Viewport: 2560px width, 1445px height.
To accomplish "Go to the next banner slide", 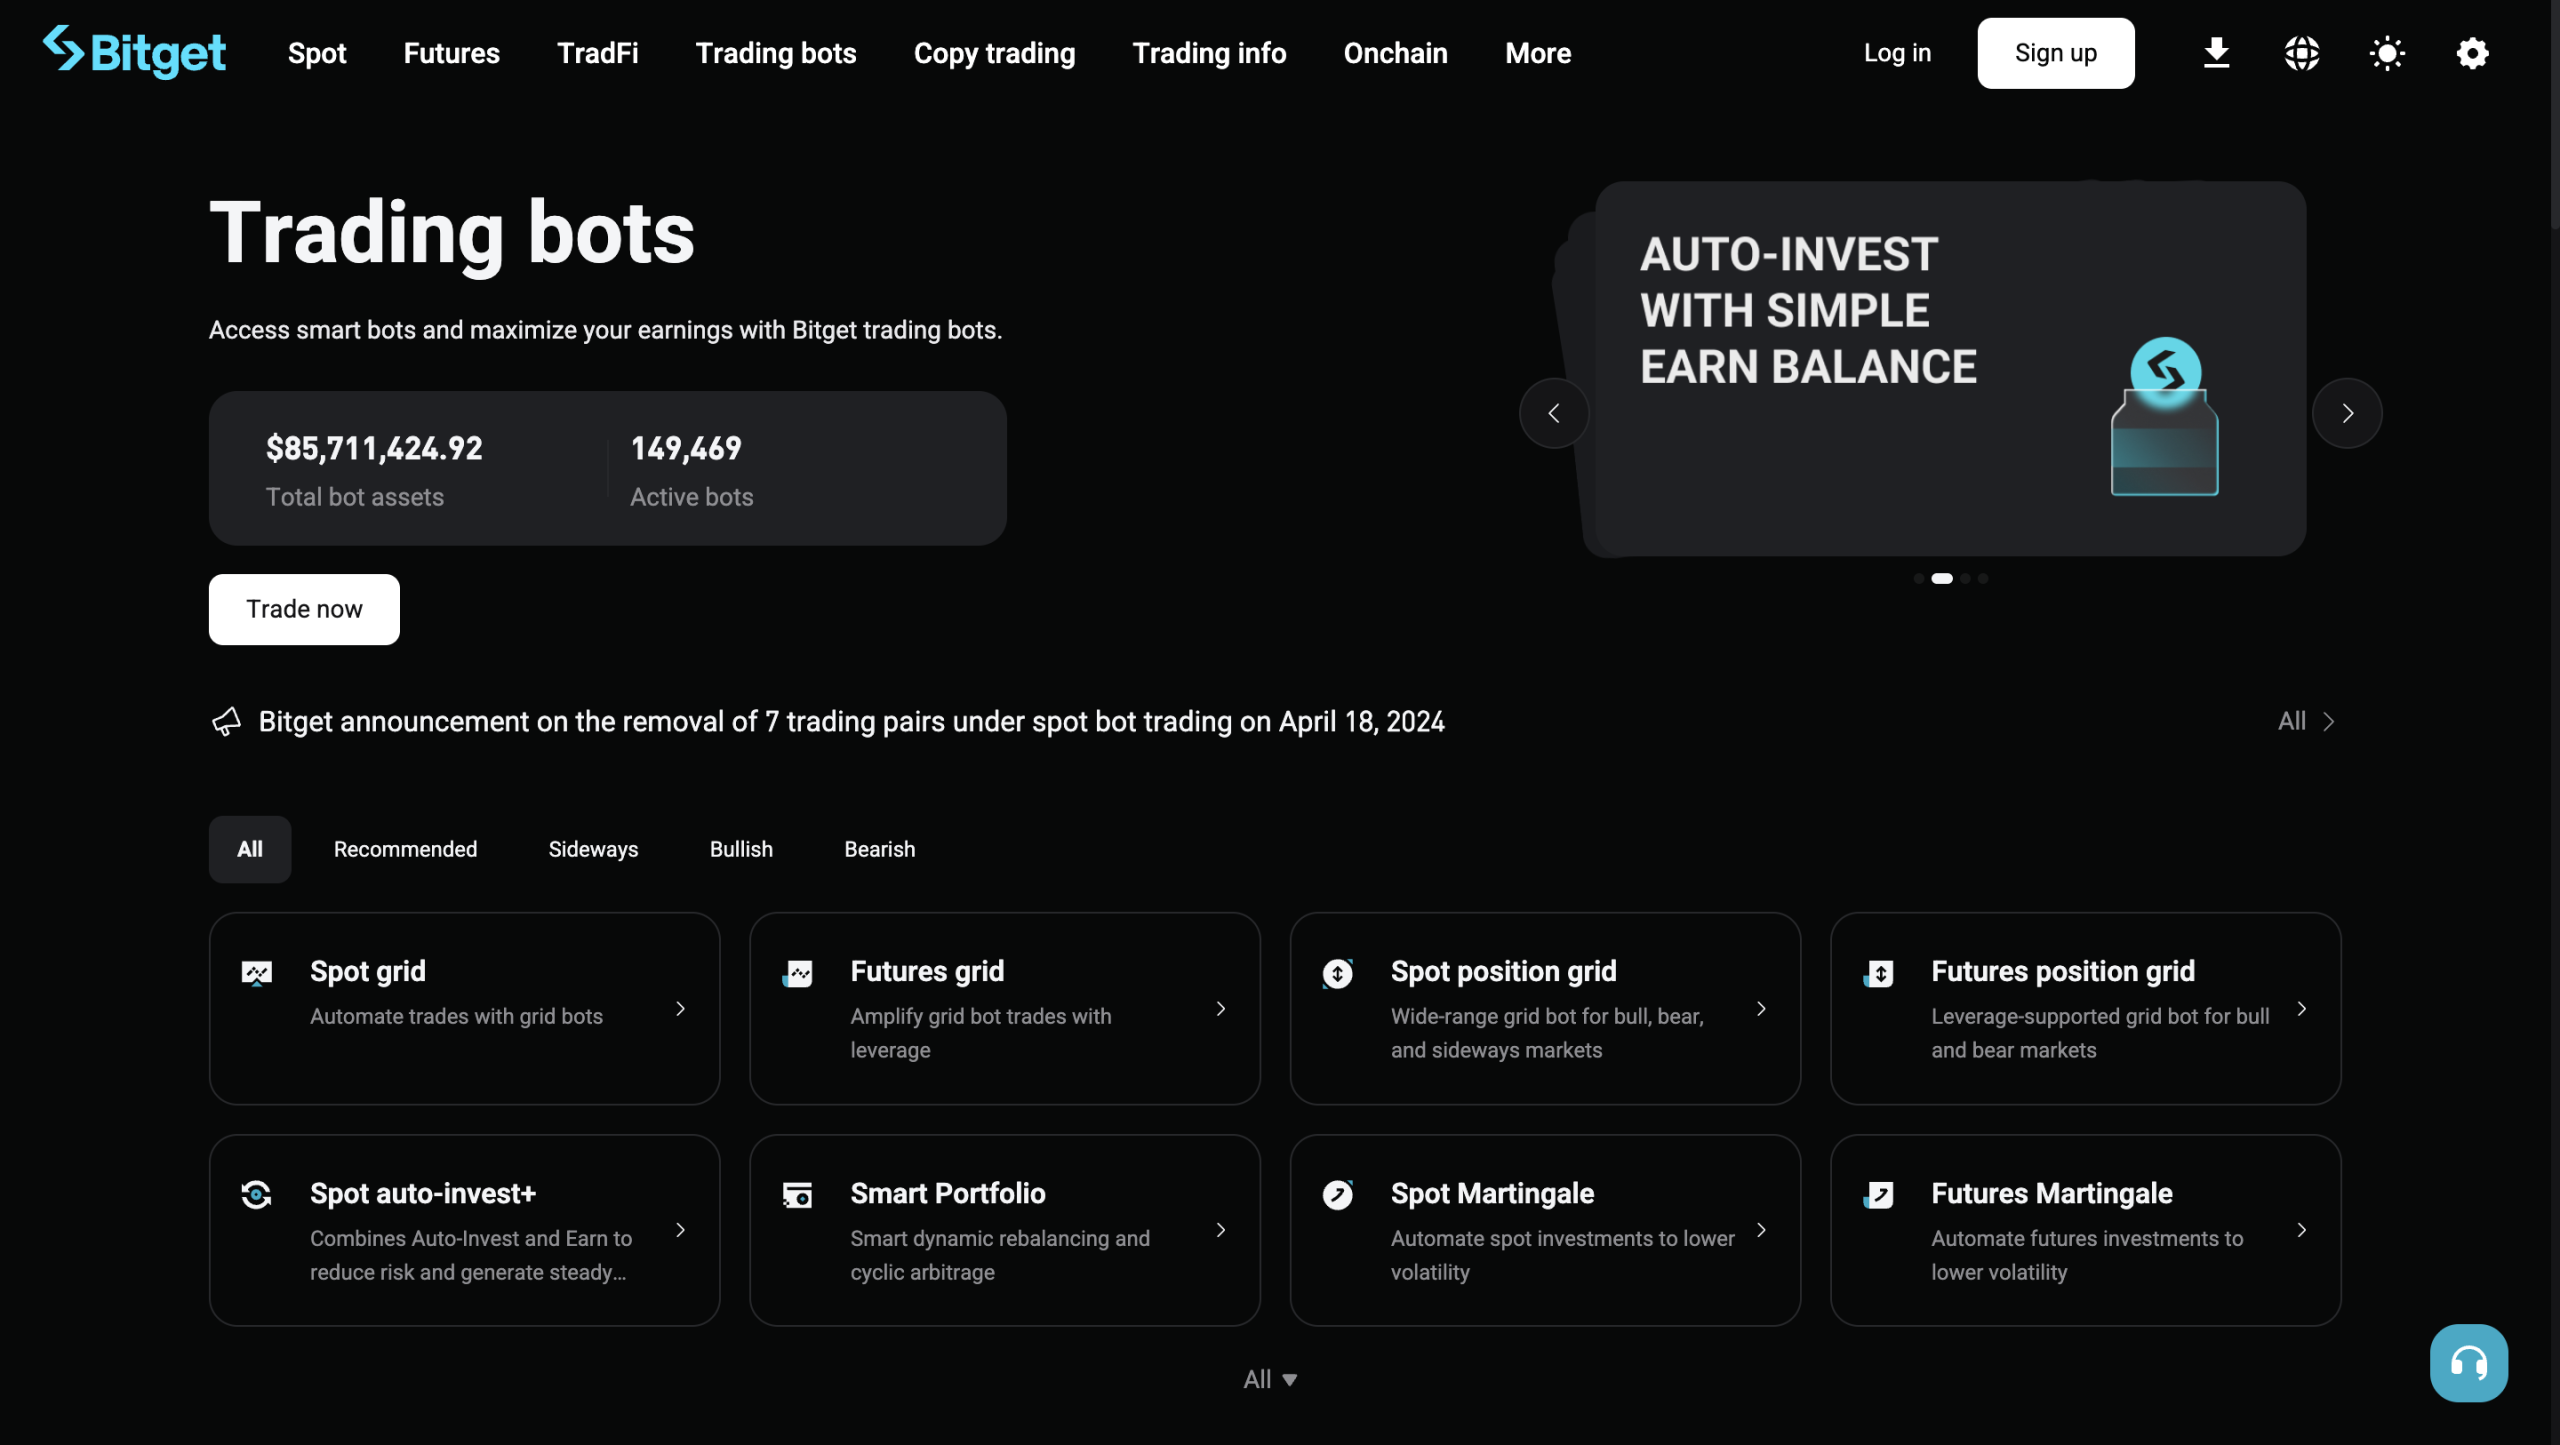I will (x=2347, y=413).
